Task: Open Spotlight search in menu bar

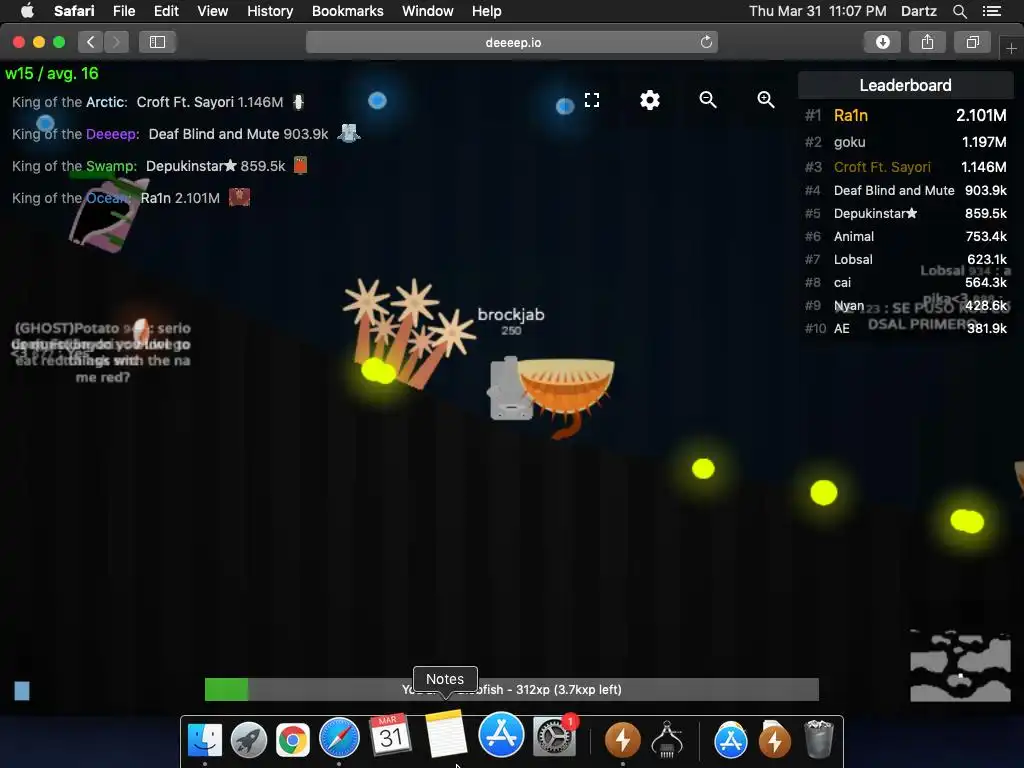Action: [960, 11]
